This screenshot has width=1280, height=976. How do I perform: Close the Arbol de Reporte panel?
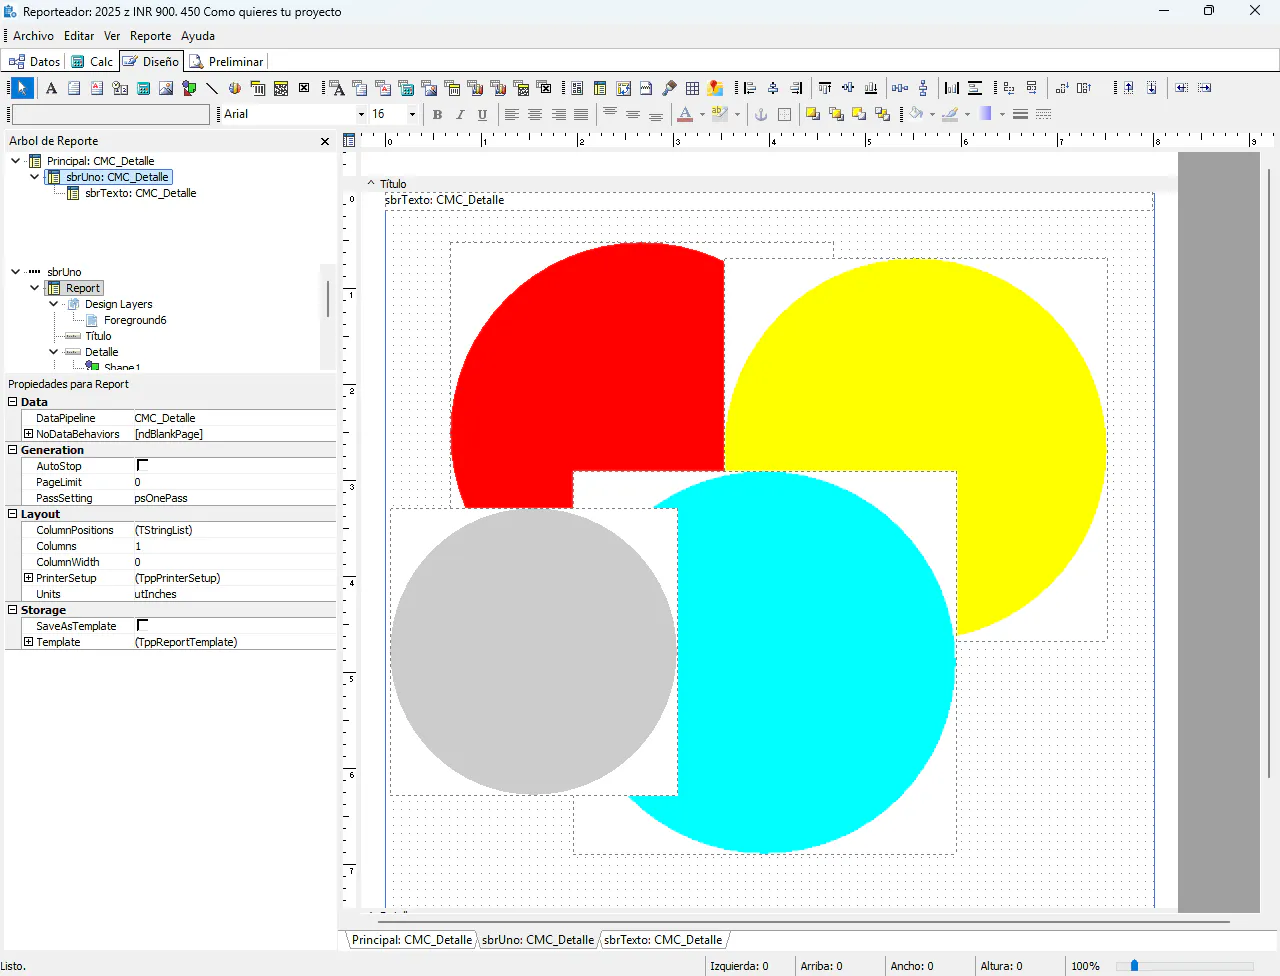(325, 141)
